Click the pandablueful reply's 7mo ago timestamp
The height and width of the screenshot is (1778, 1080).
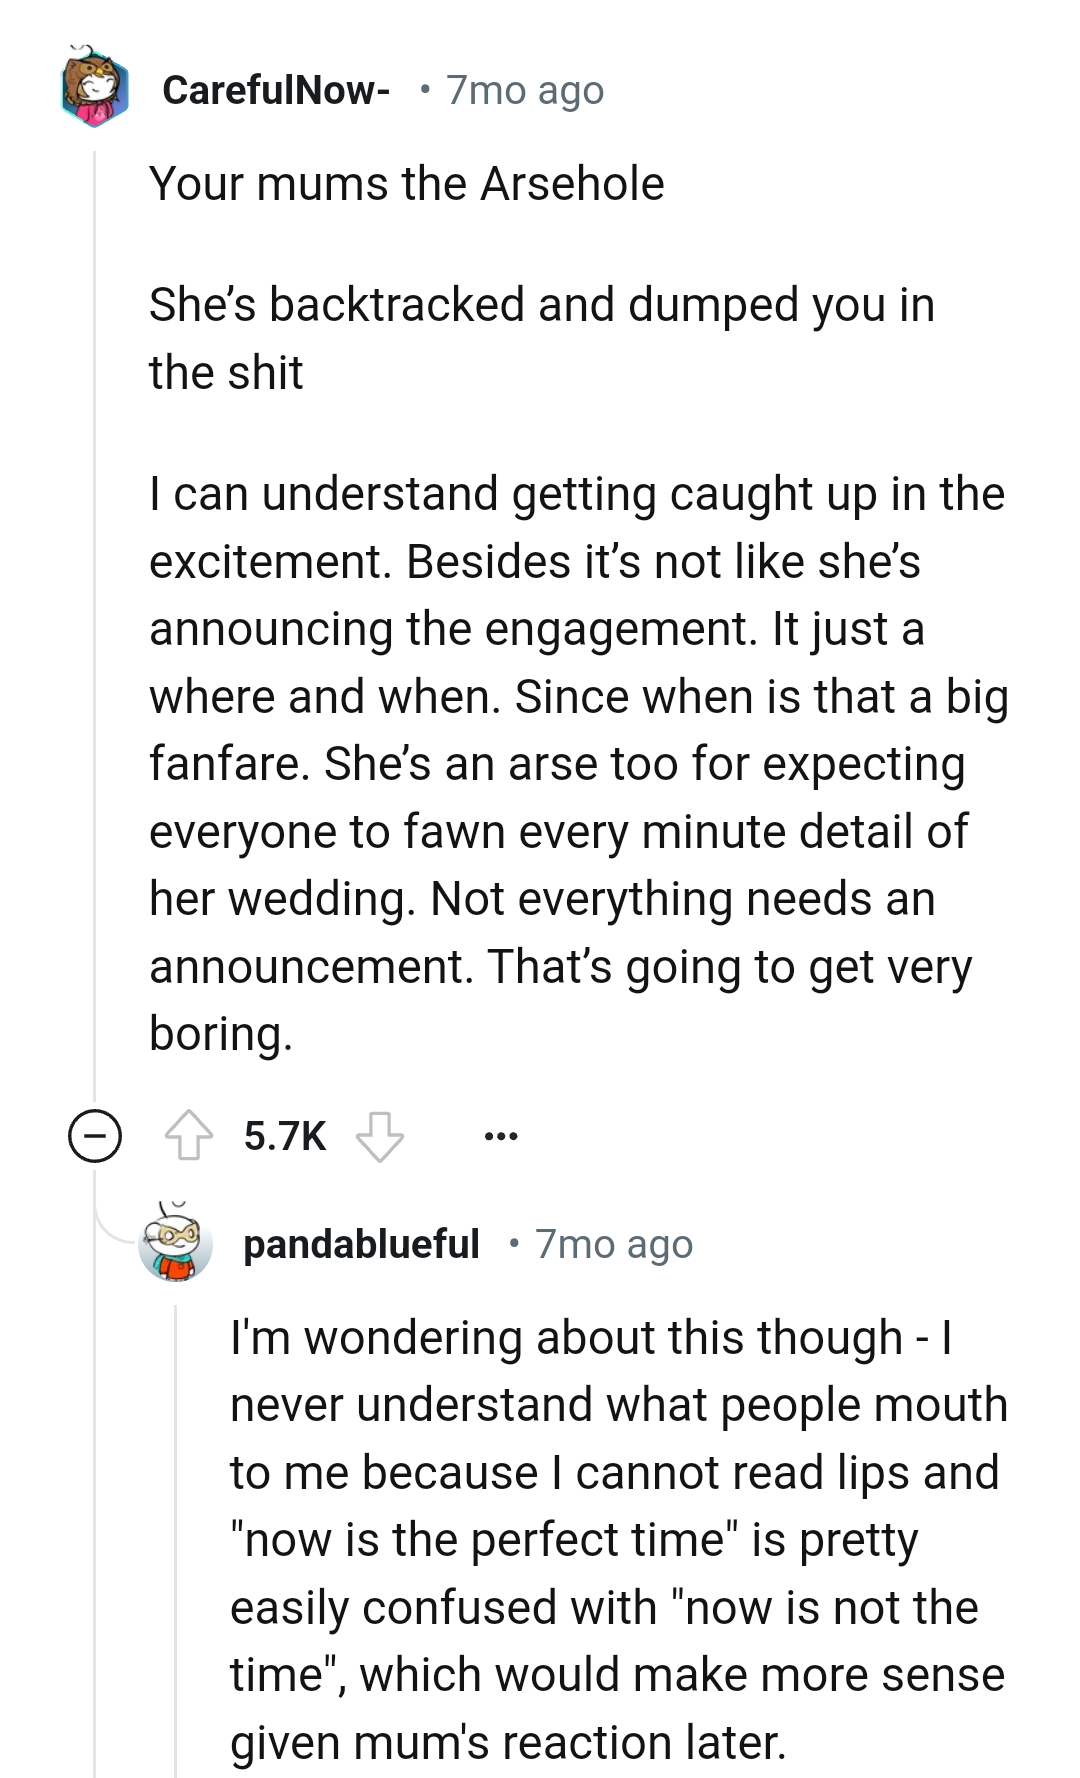click(613, 1244)
